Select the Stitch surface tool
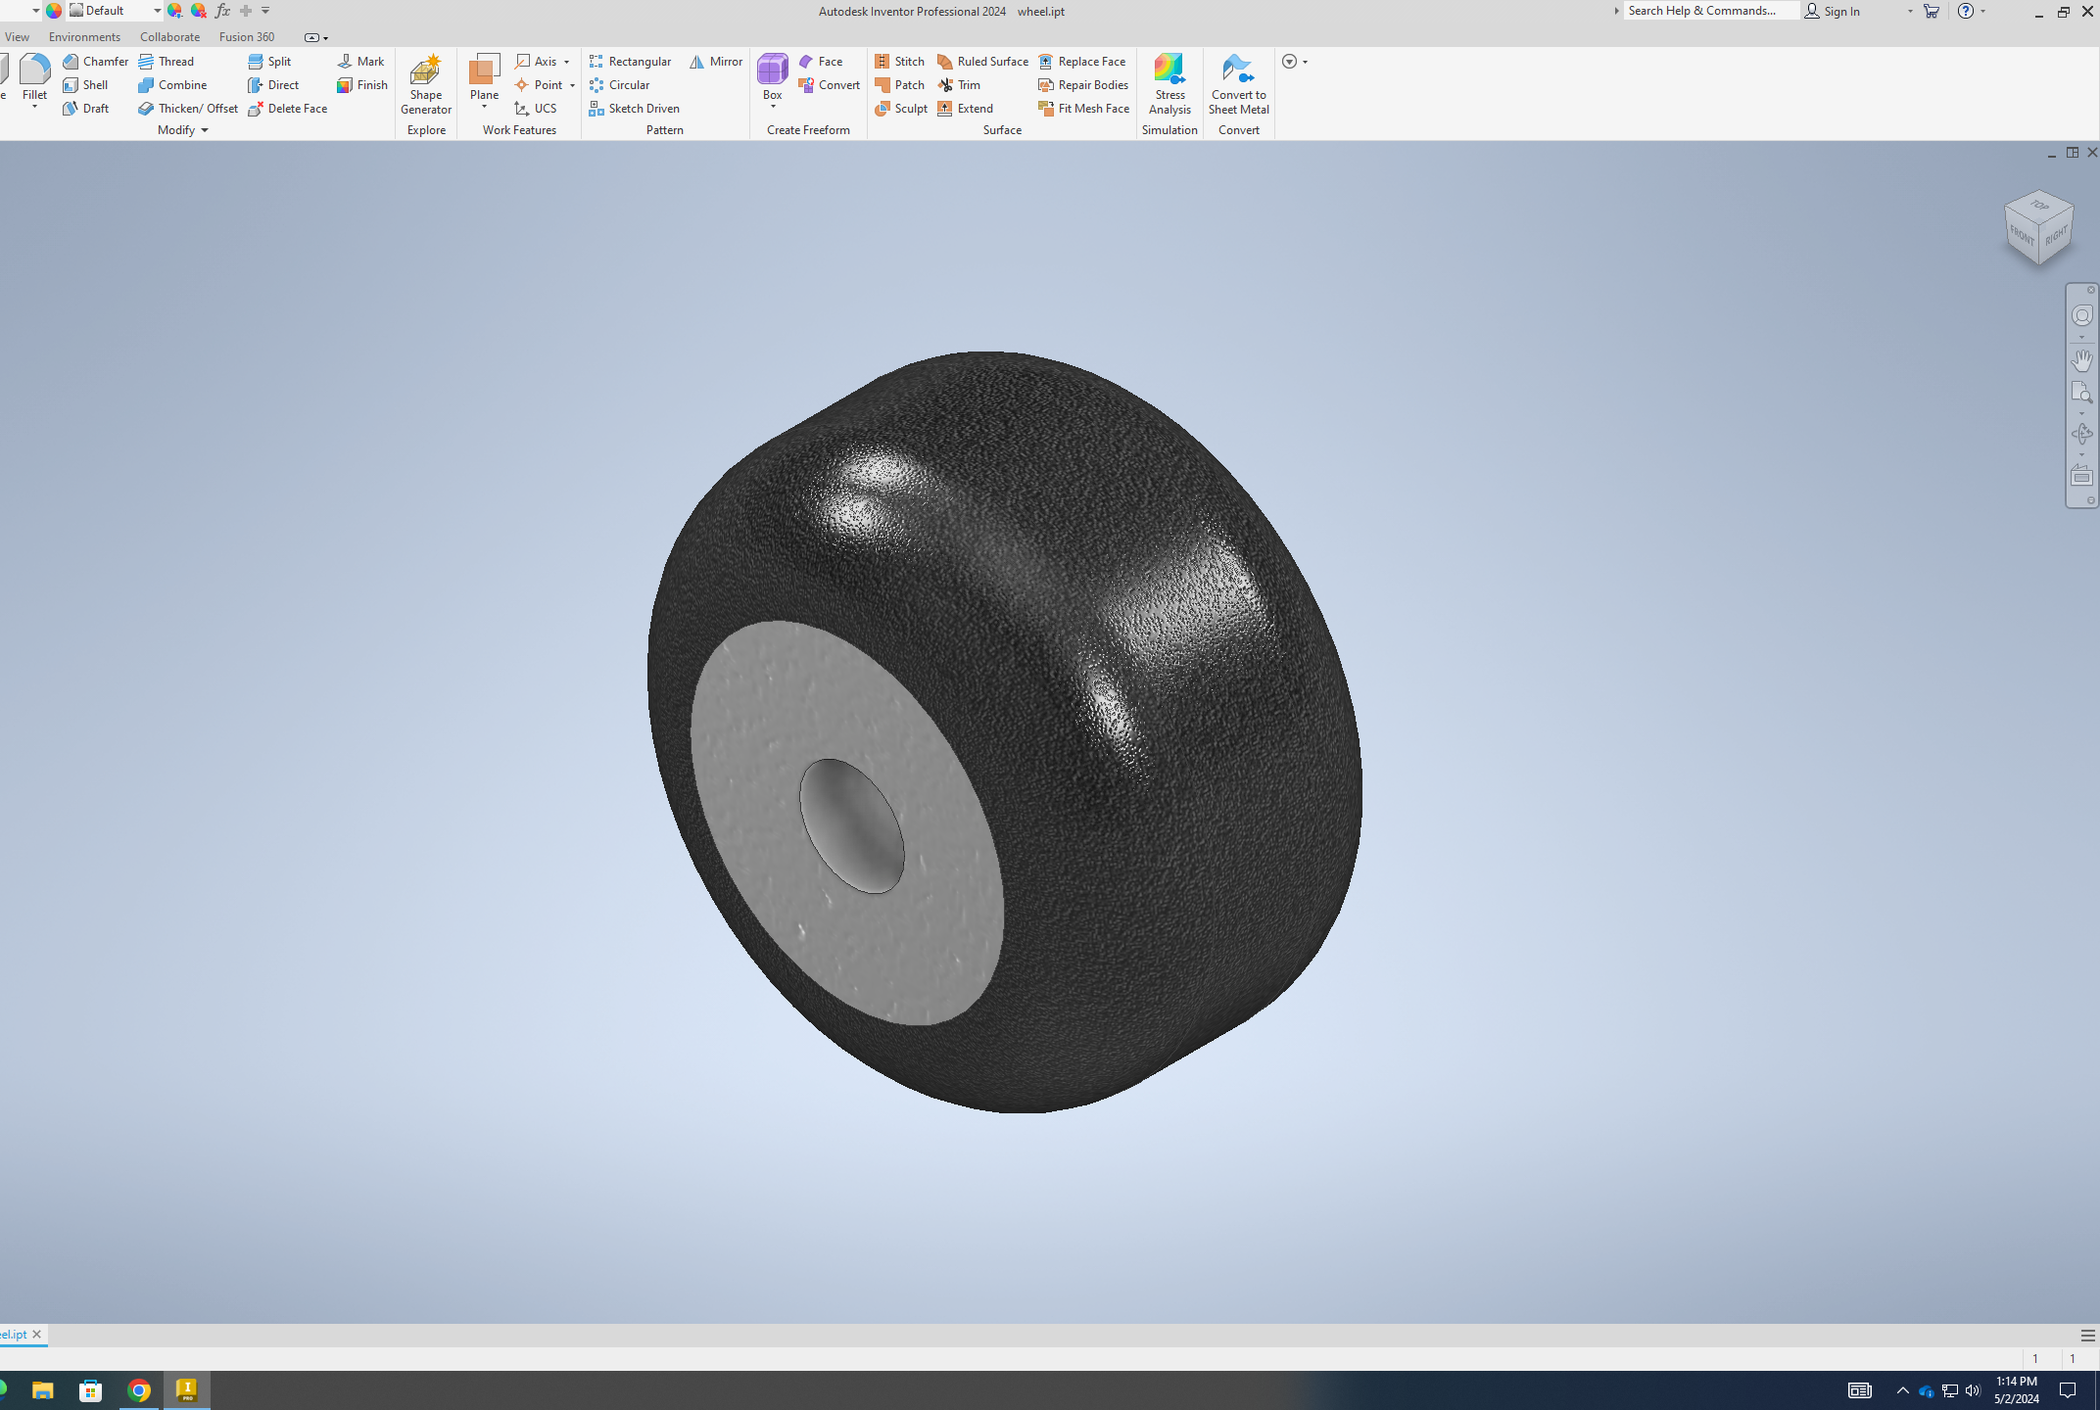The height and width of the screenshot is (1410, 2100). click(899, 61)
